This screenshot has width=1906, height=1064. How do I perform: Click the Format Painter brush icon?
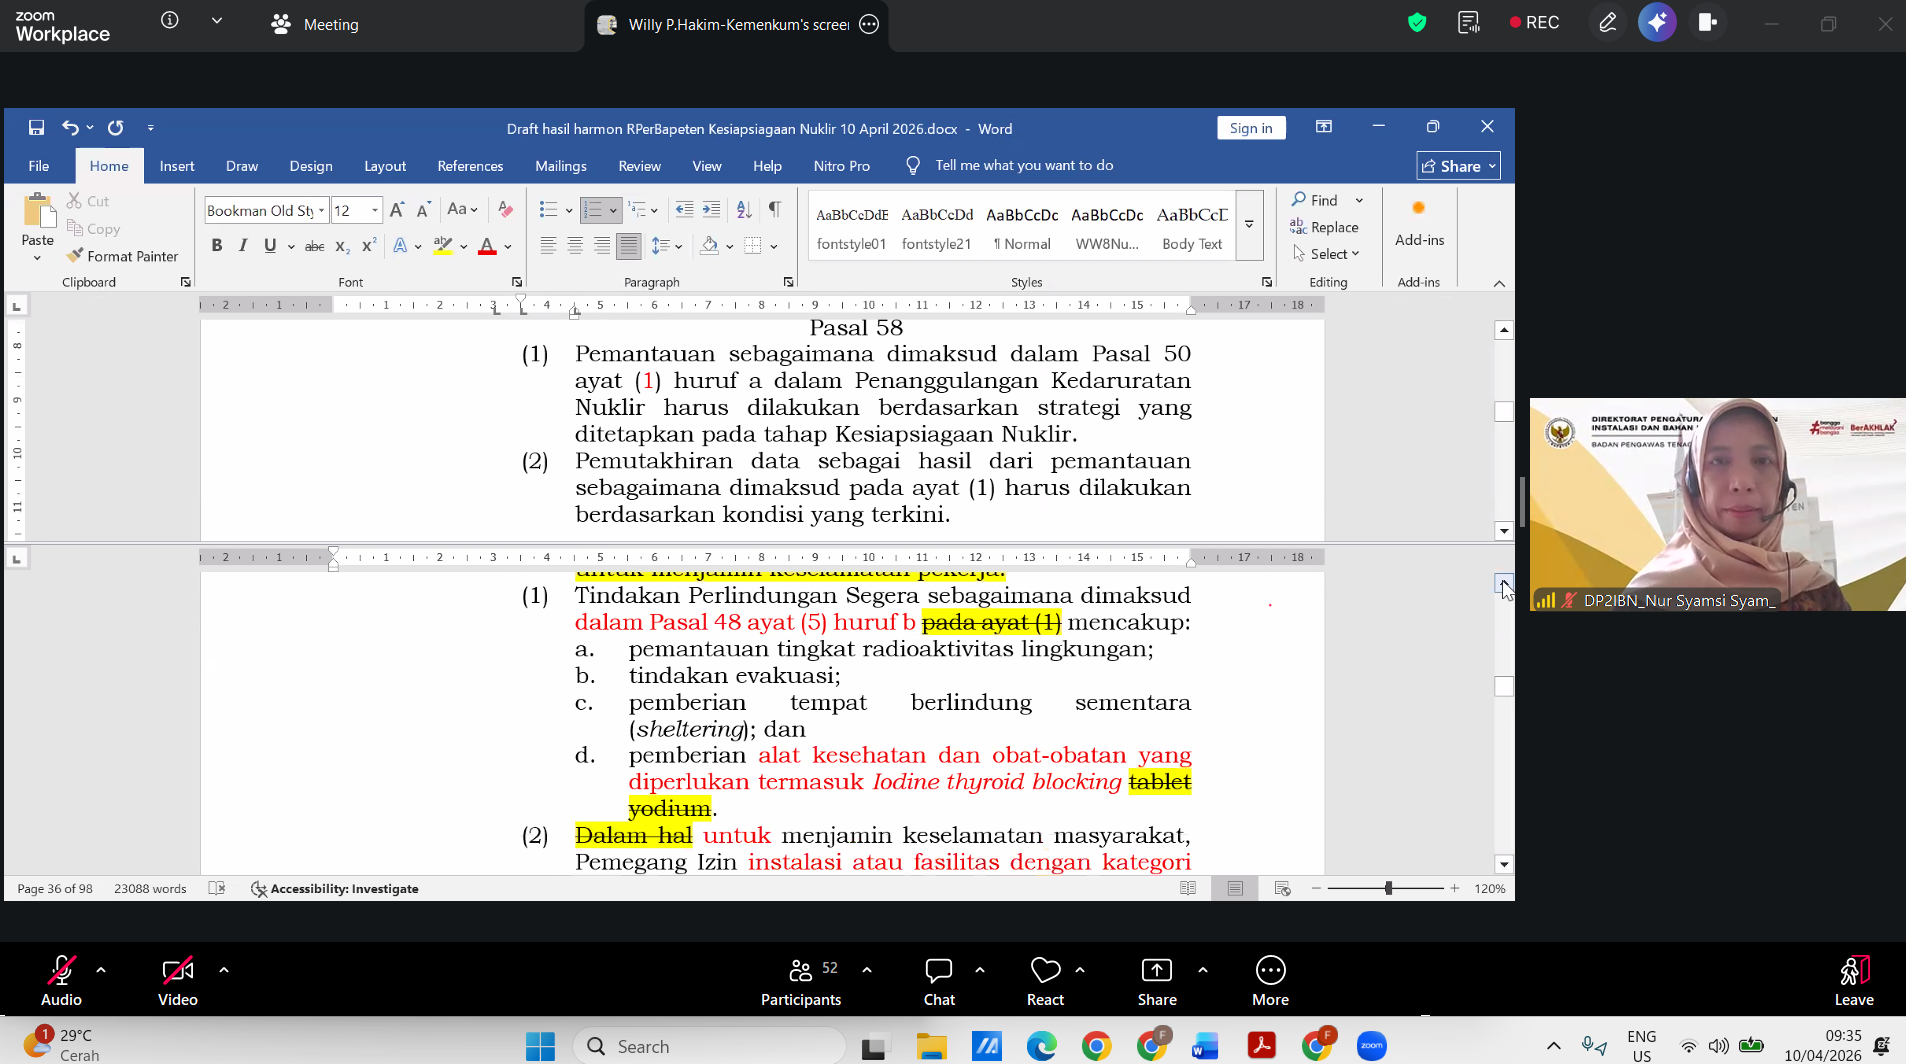click(75, 256)
